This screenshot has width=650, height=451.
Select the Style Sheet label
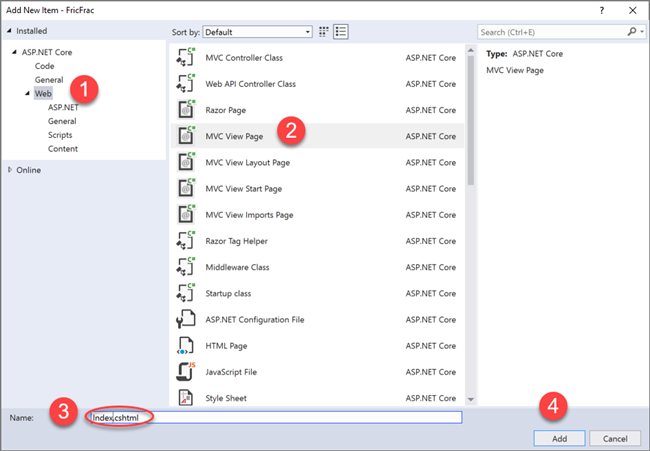[x=226, y=398]
